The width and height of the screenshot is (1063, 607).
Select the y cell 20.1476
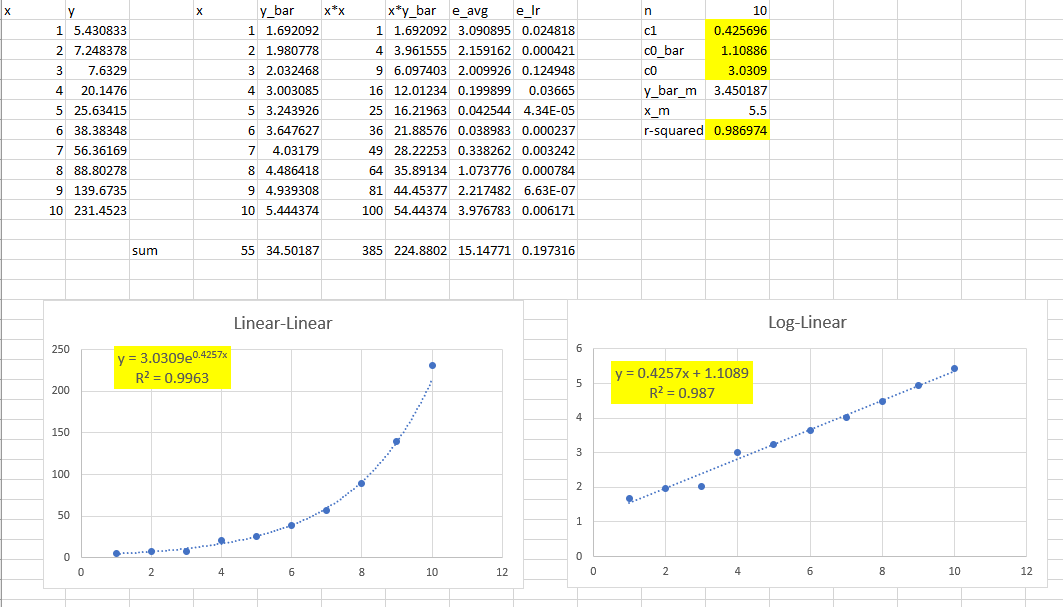[x=98, y=90]
